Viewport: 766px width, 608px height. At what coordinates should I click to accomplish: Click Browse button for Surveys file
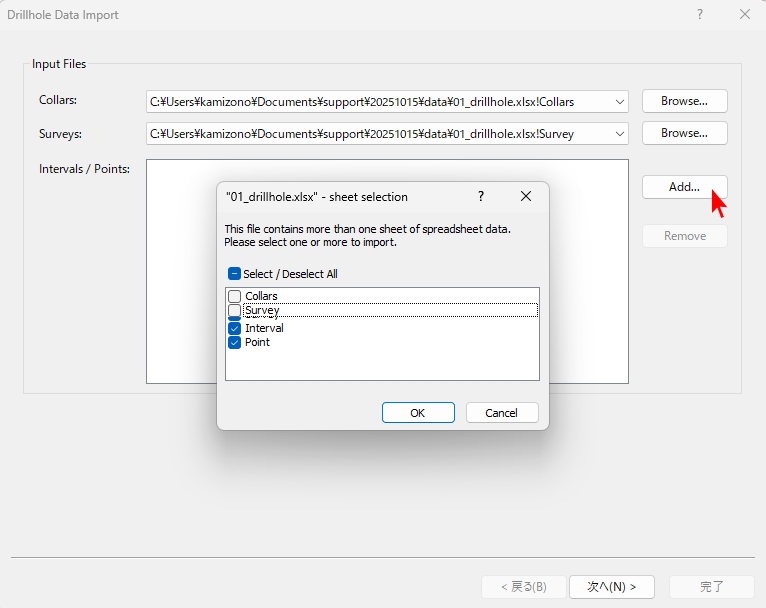(684, 133)
